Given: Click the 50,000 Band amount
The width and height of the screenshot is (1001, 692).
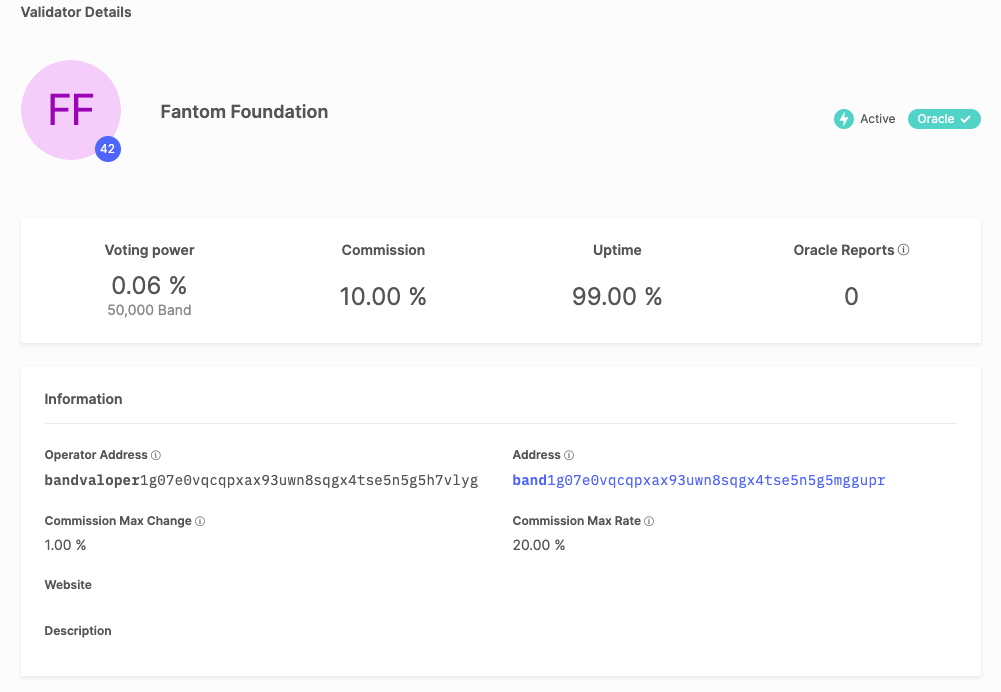Looking at the screenshot, I should (149, 310).
